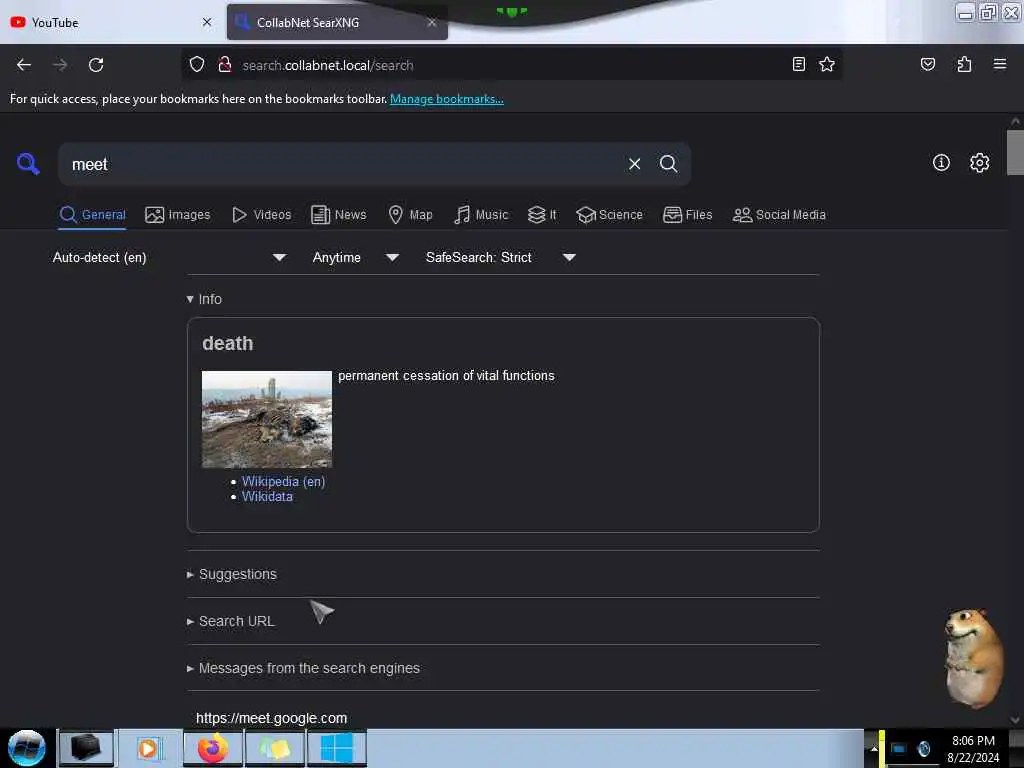Expand the Suggestions section
Screen dimensions: 1024x768
(232, 574)
